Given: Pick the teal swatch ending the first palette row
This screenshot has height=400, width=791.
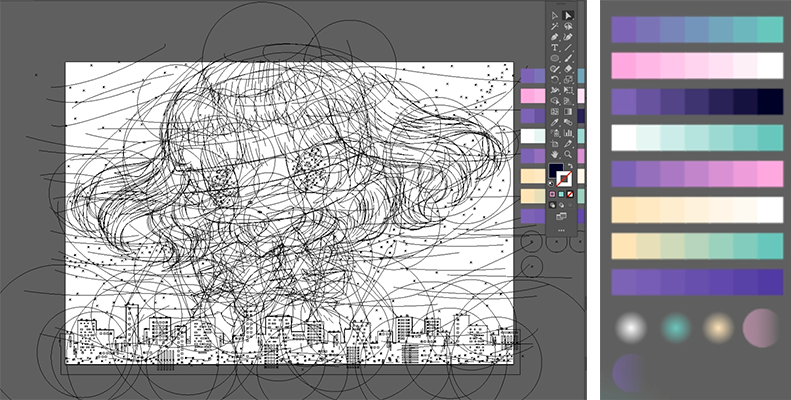Looking at the screenshot, I should (770, 29).
